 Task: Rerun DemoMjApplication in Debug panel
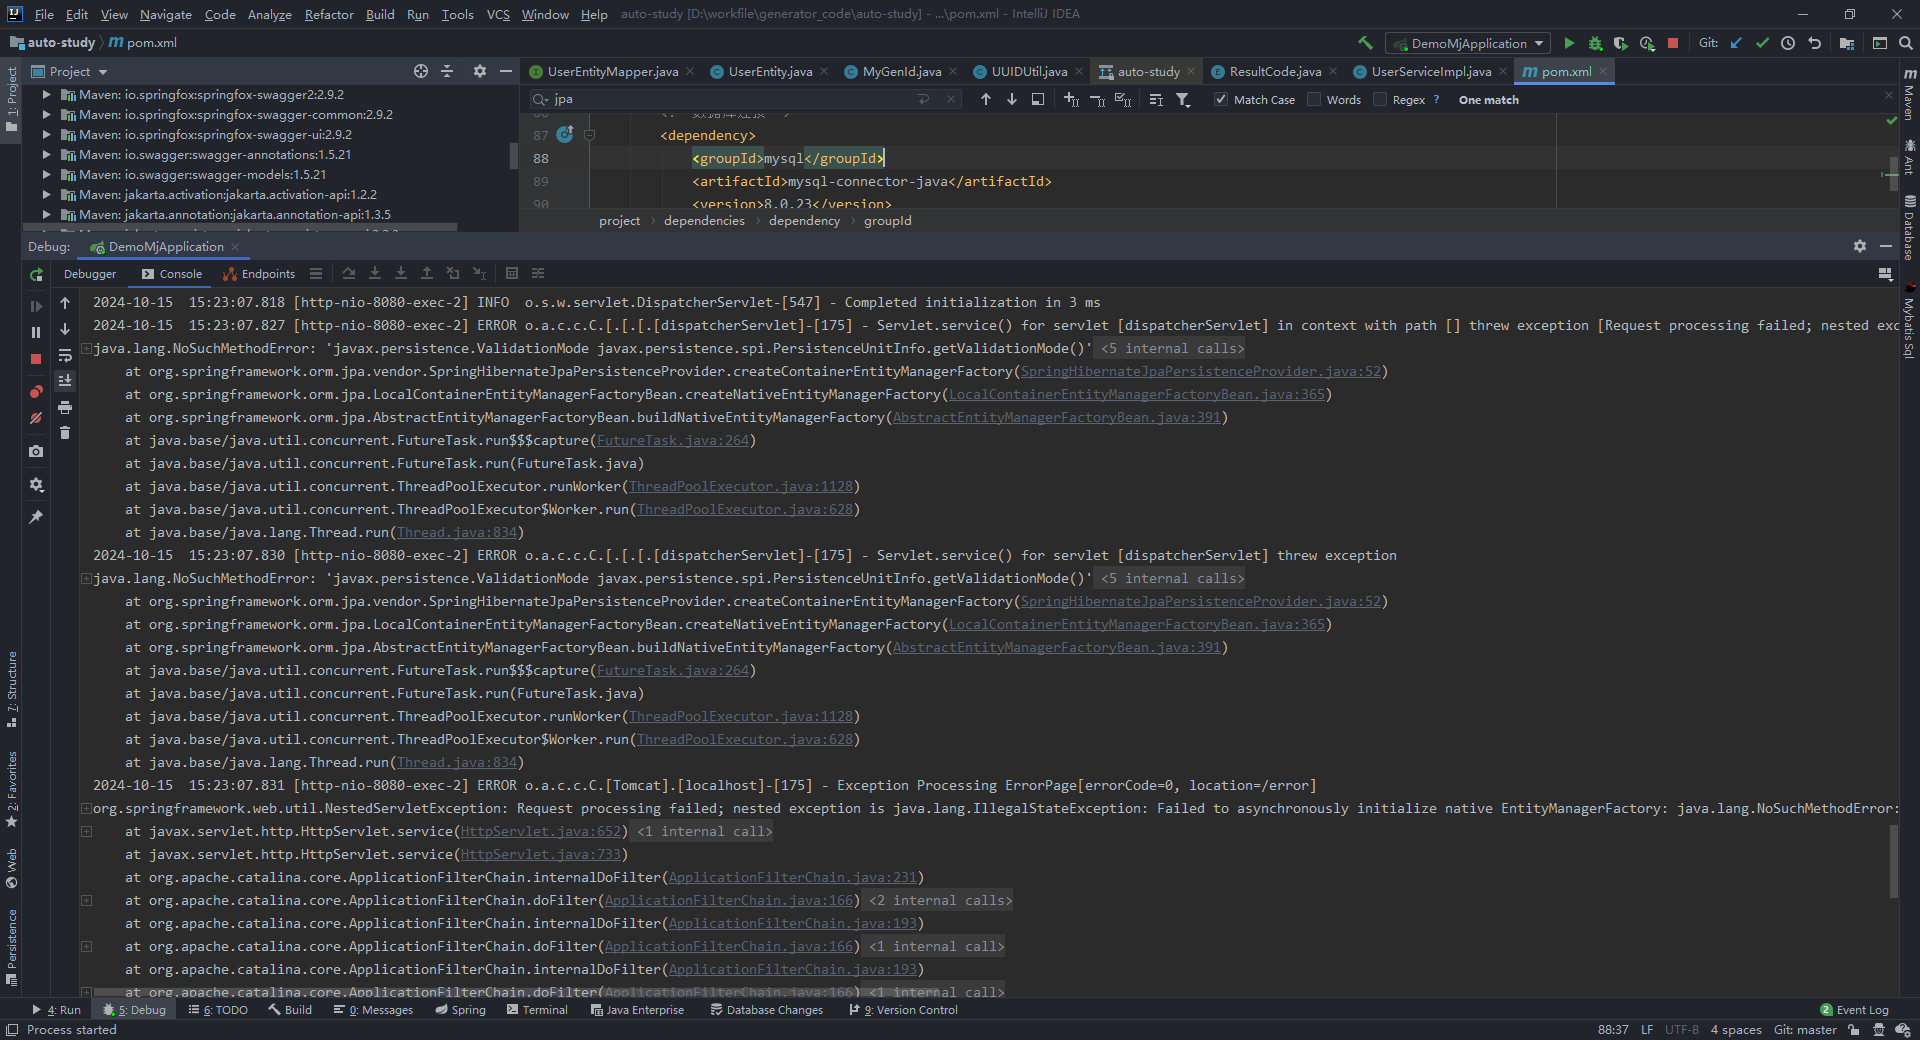tap(37, 274)
